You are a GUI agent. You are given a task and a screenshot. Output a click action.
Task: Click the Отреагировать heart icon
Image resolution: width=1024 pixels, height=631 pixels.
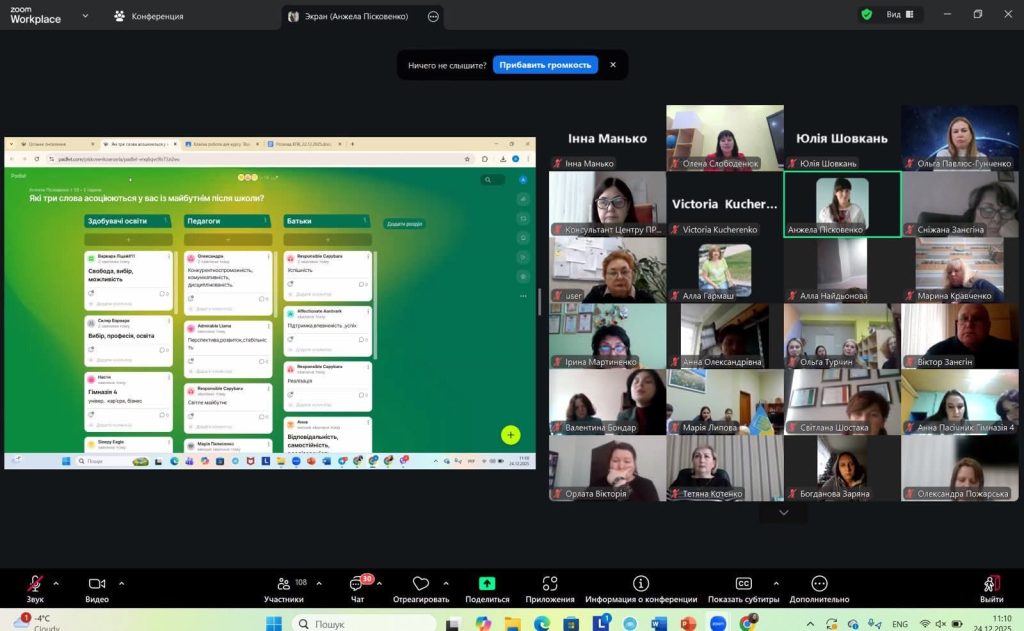[x=420, y=584]
